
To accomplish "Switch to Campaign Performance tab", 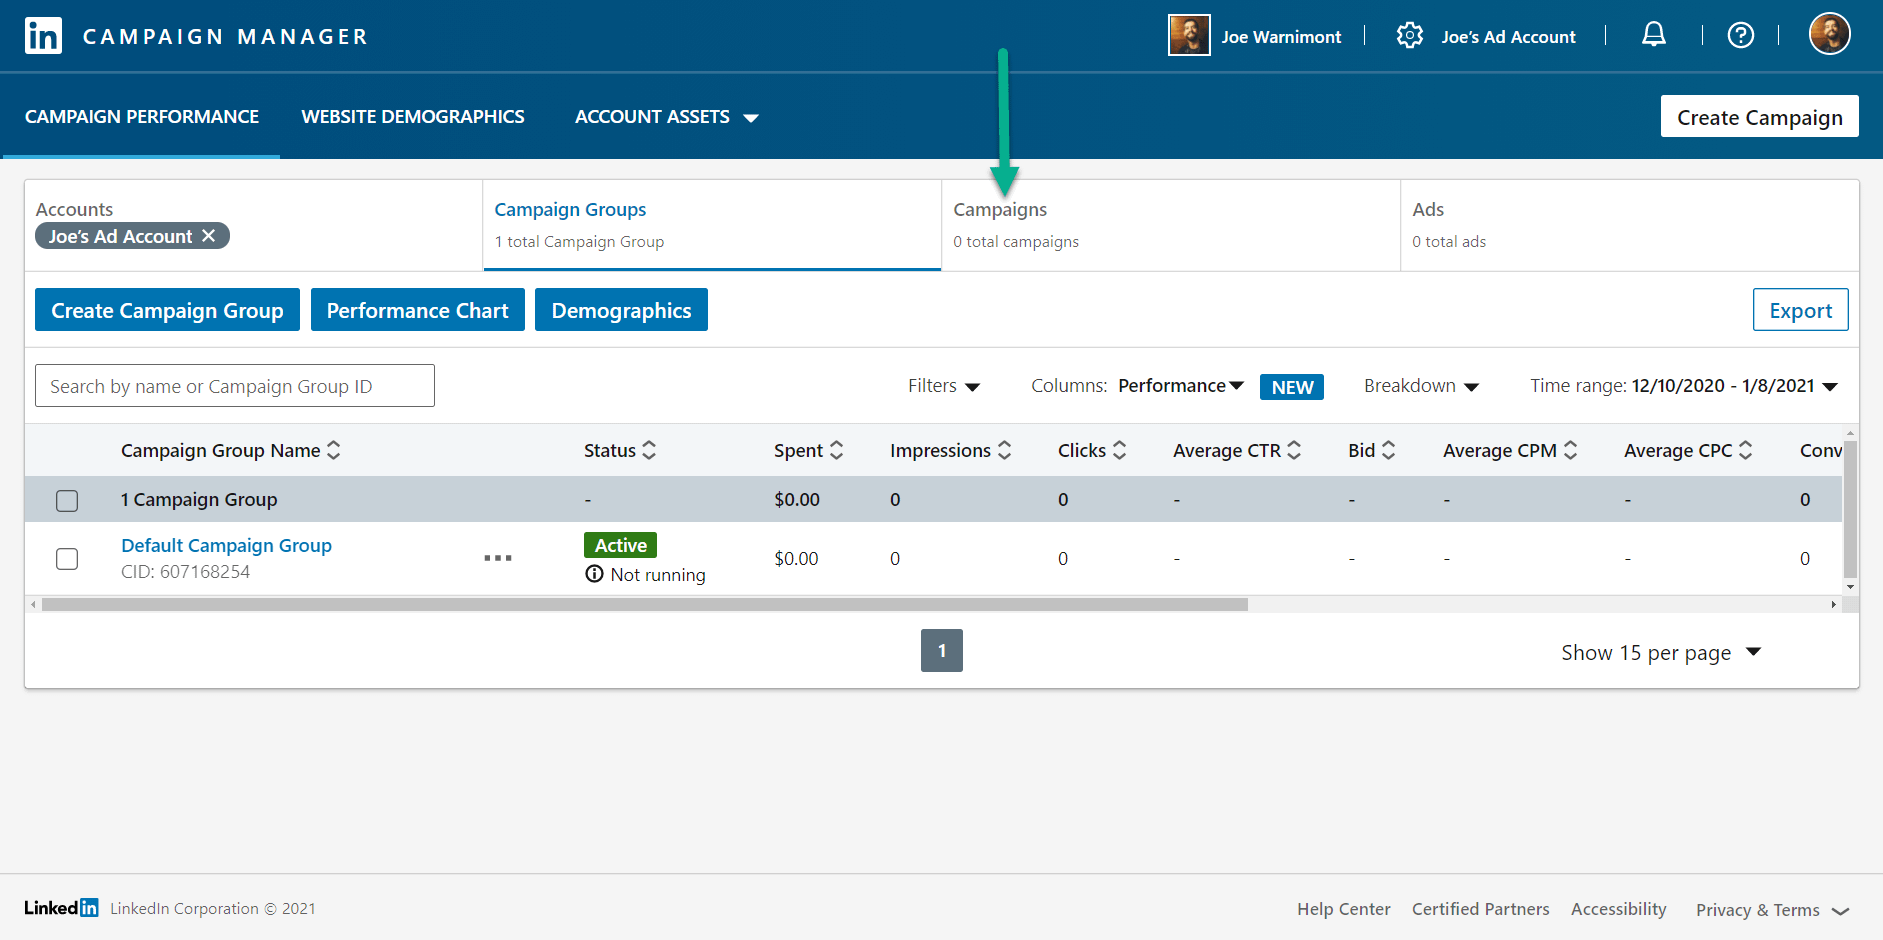I will (x=142, y=117).
